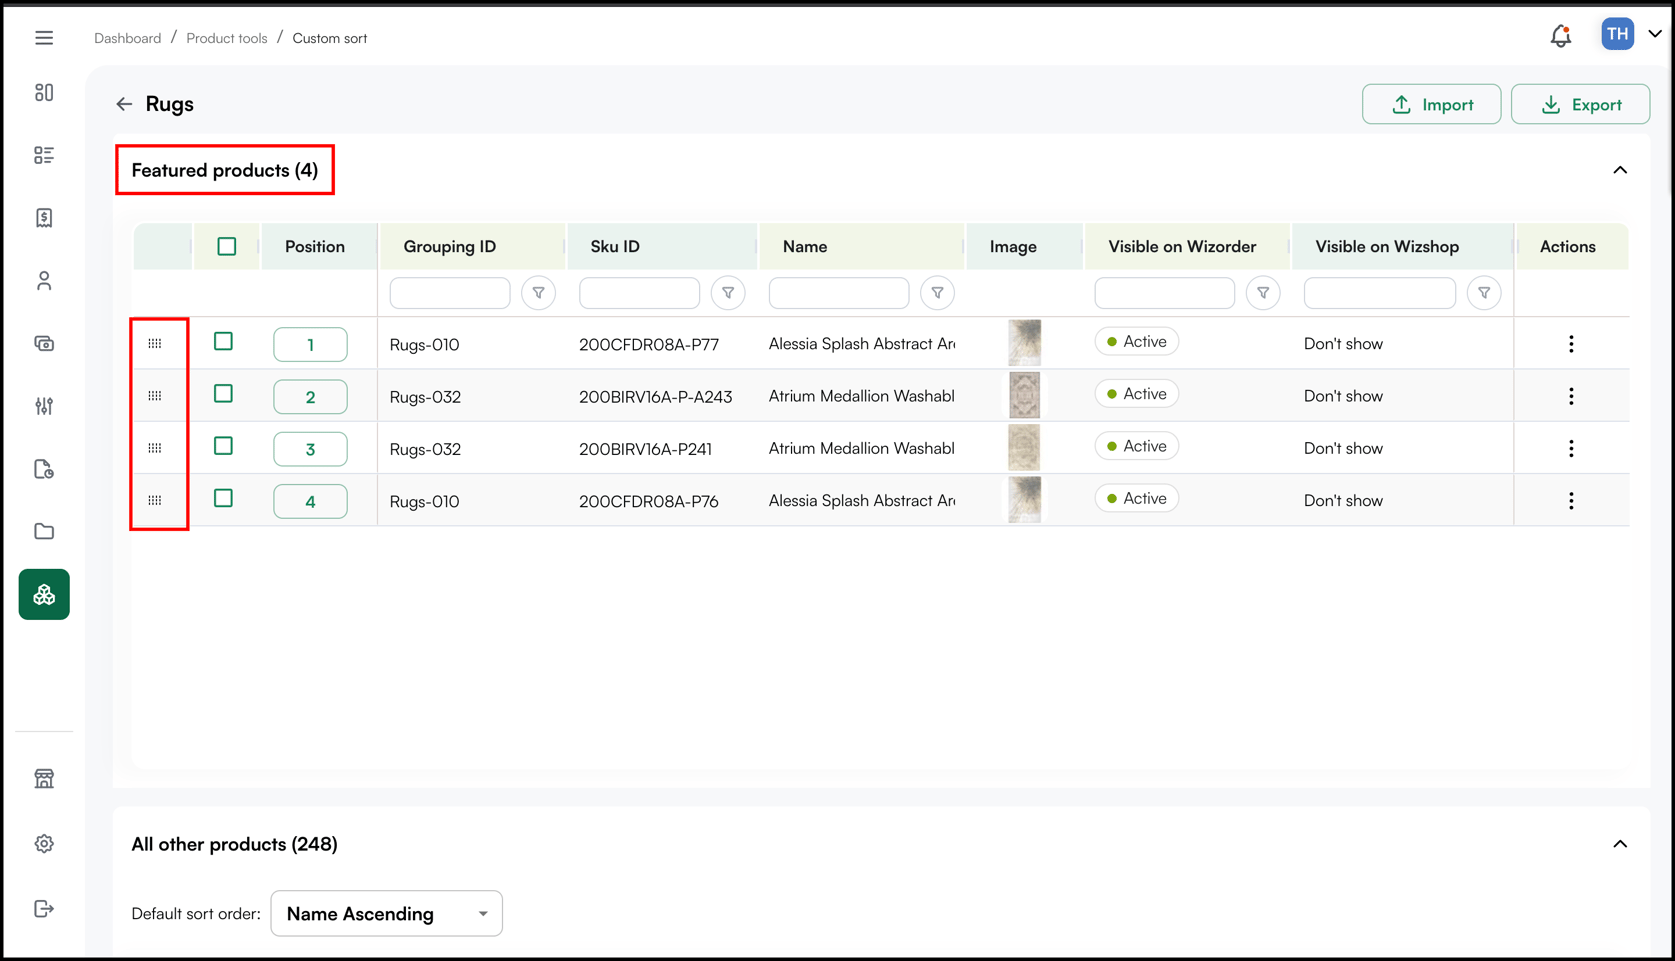Open the dashboard grid icon in the sidebar
Image resolution: width=1675 pixels, height=961 pixels.
44,92
